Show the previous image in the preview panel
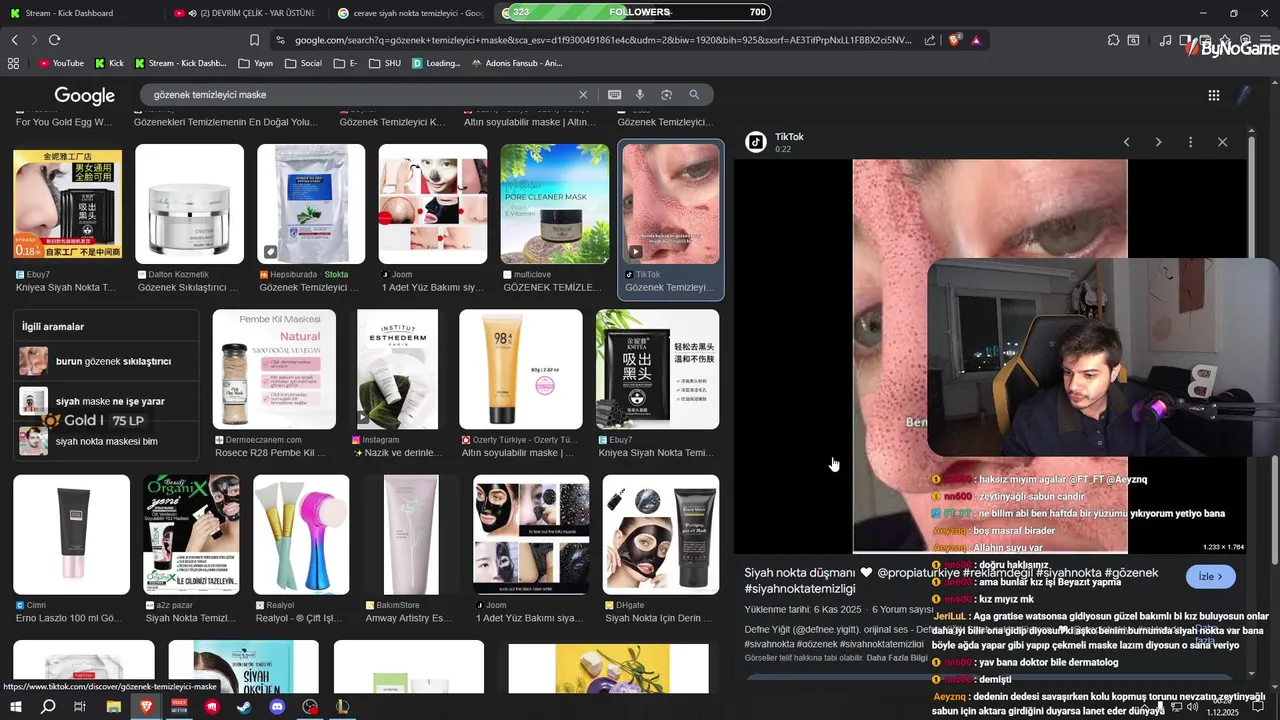 pos(1126,142)
